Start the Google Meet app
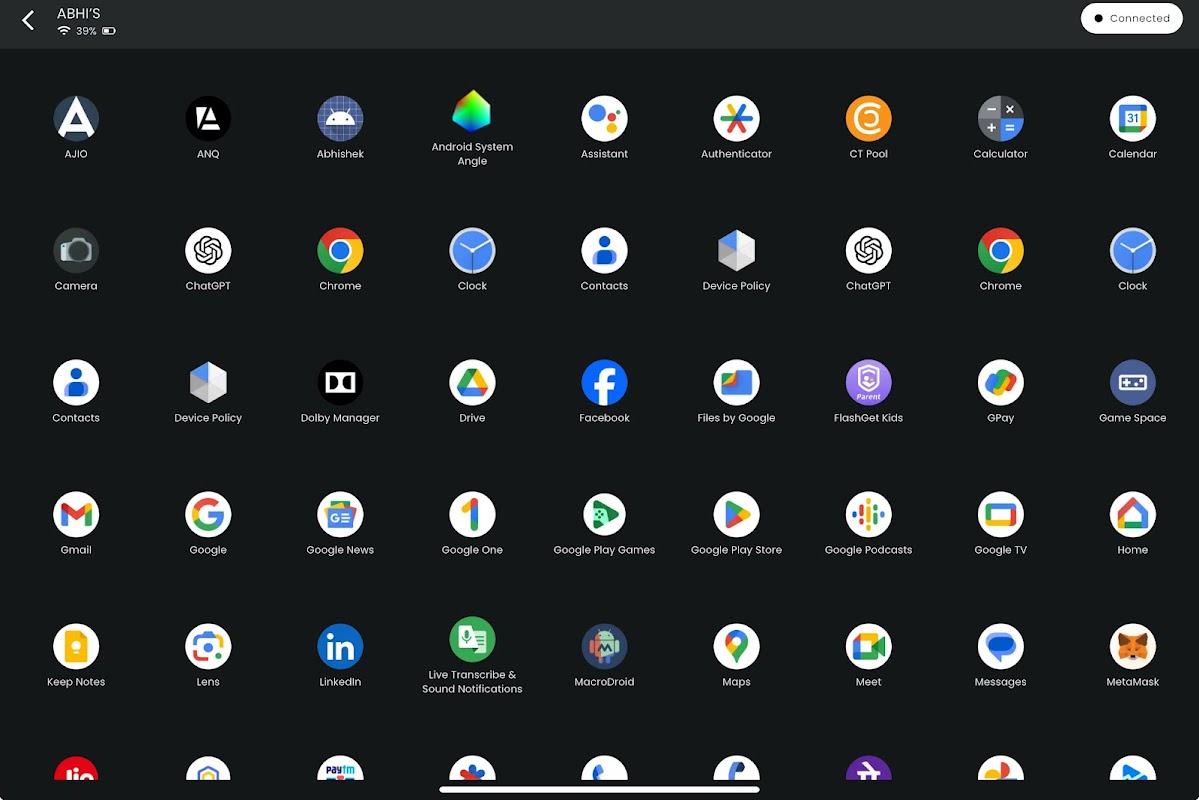The width and height of the screenshot is (1199, 800). click(869, 647)
